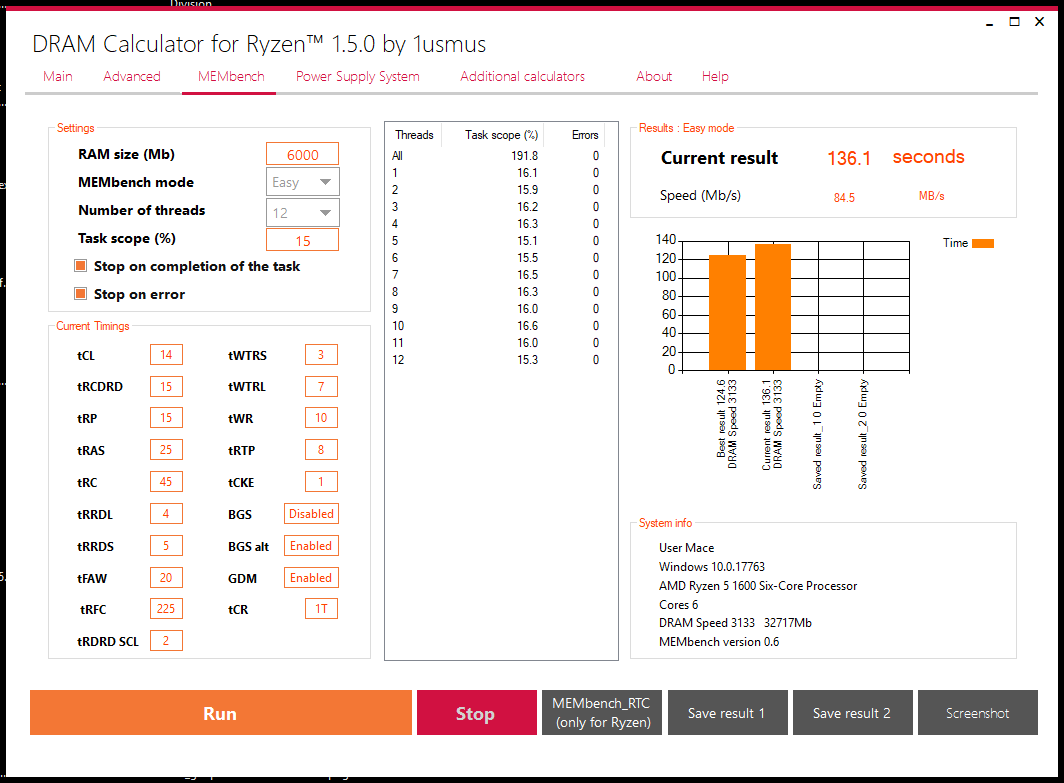The width and height of the screenshot is (1064, 783).
Task: Open the About tab
Action: coord(654,76)
